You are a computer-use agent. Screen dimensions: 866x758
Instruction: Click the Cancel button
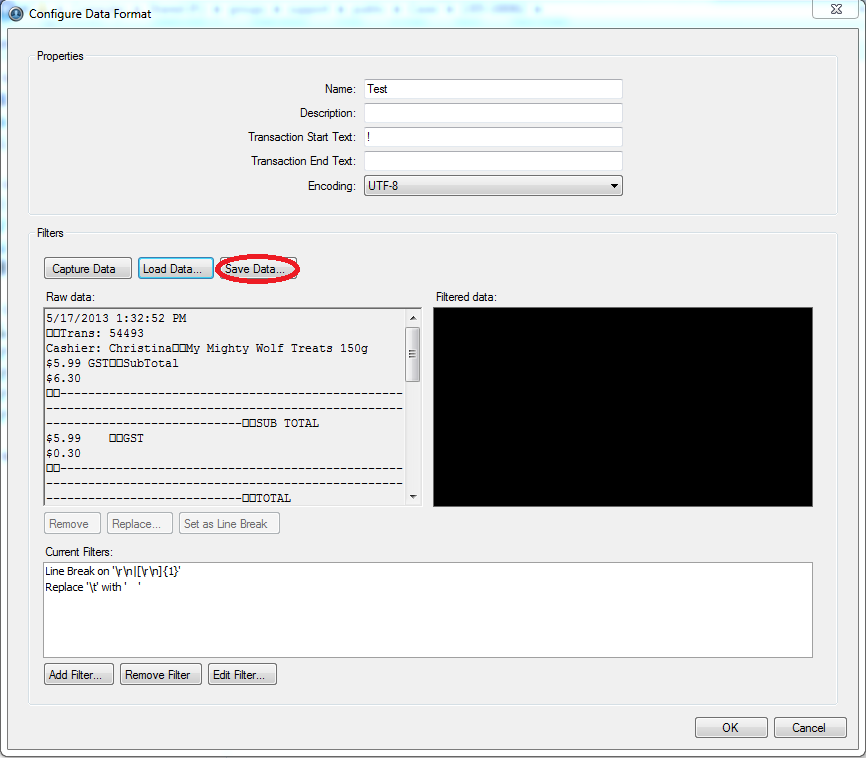tap(810, 728)
